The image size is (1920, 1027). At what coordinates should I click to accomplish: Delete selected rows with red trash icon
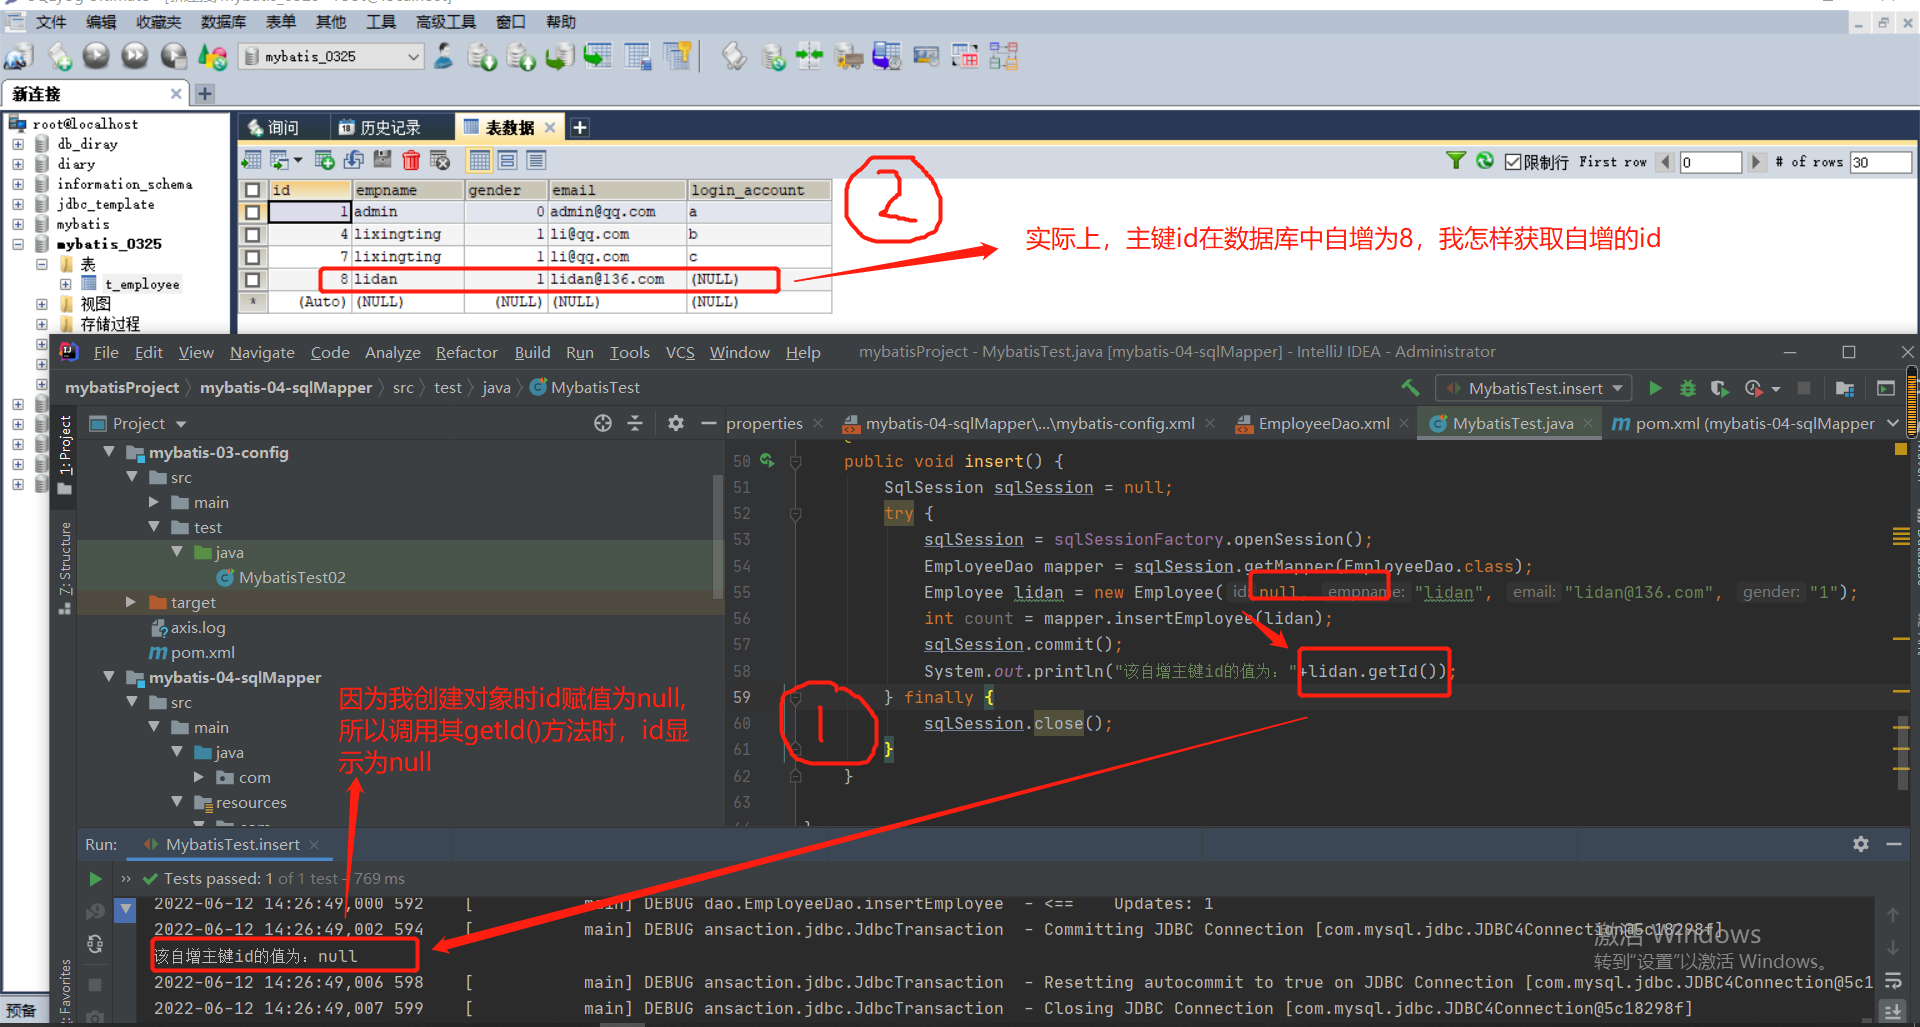411,160
